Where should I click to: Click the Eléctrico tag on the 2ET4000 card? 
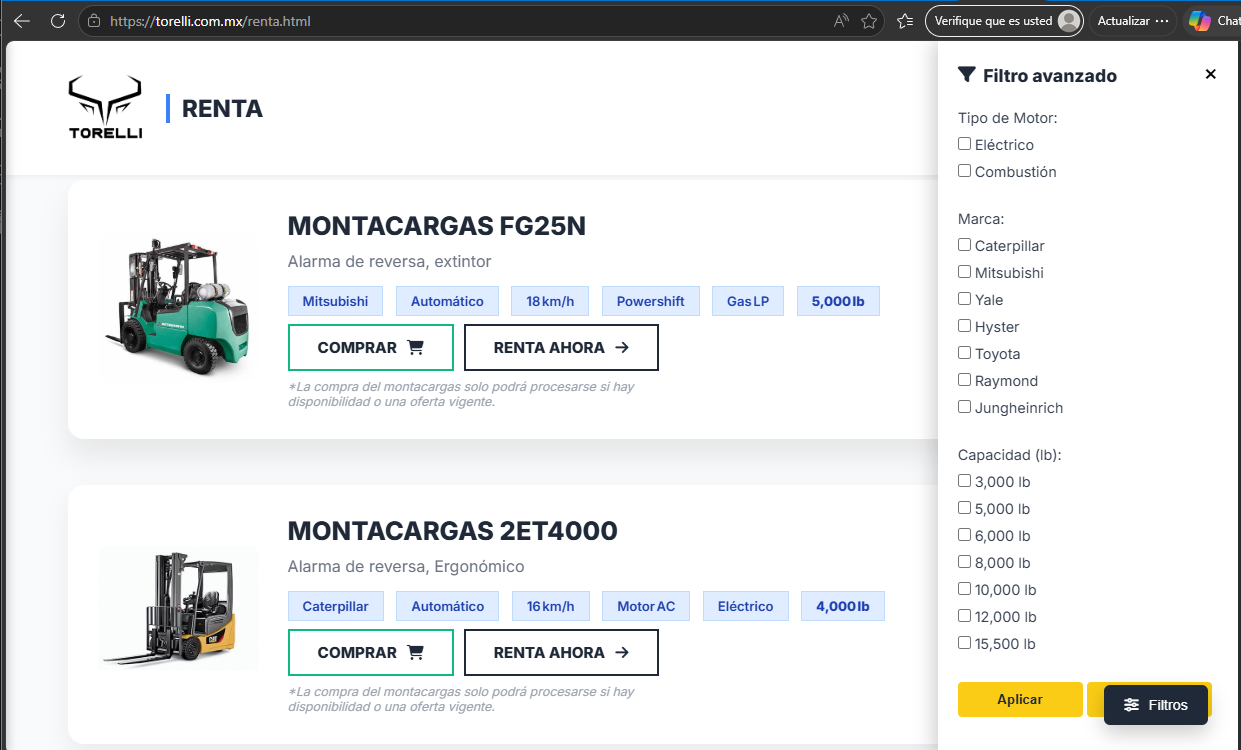(x=745, y=606)
